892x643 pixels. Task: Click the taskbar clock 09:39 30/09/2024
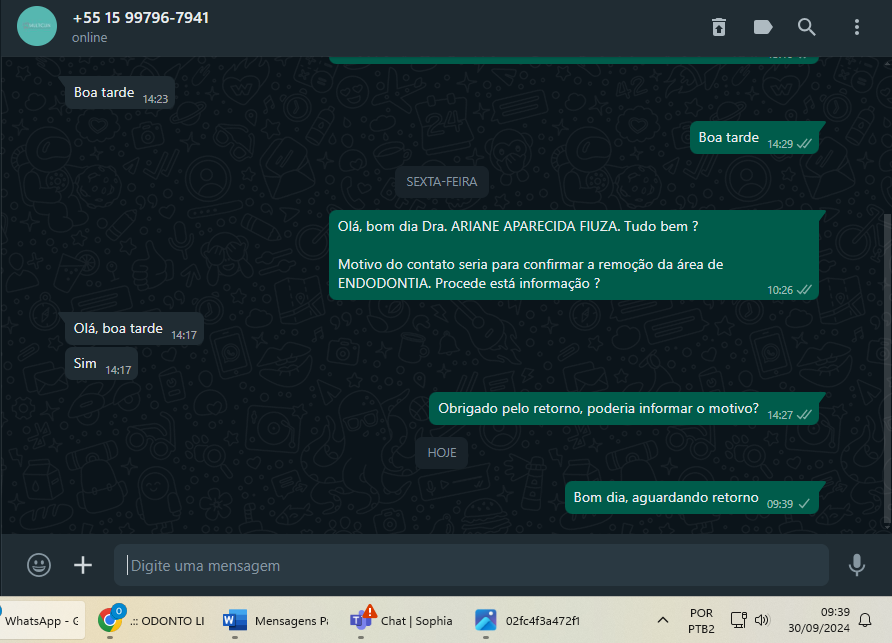[819, 620]
